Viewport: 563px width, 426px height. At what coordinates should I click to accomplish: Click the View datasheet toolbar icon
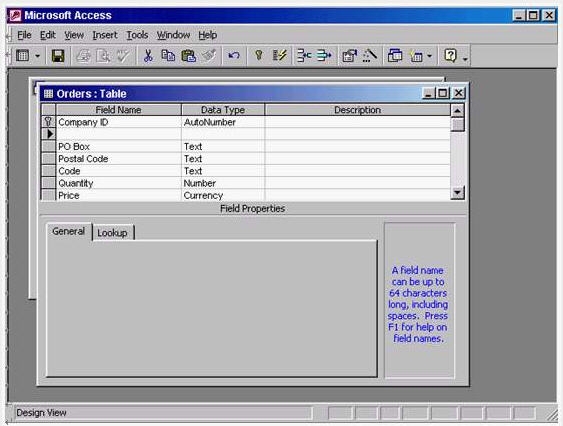(x=22, y=56)
